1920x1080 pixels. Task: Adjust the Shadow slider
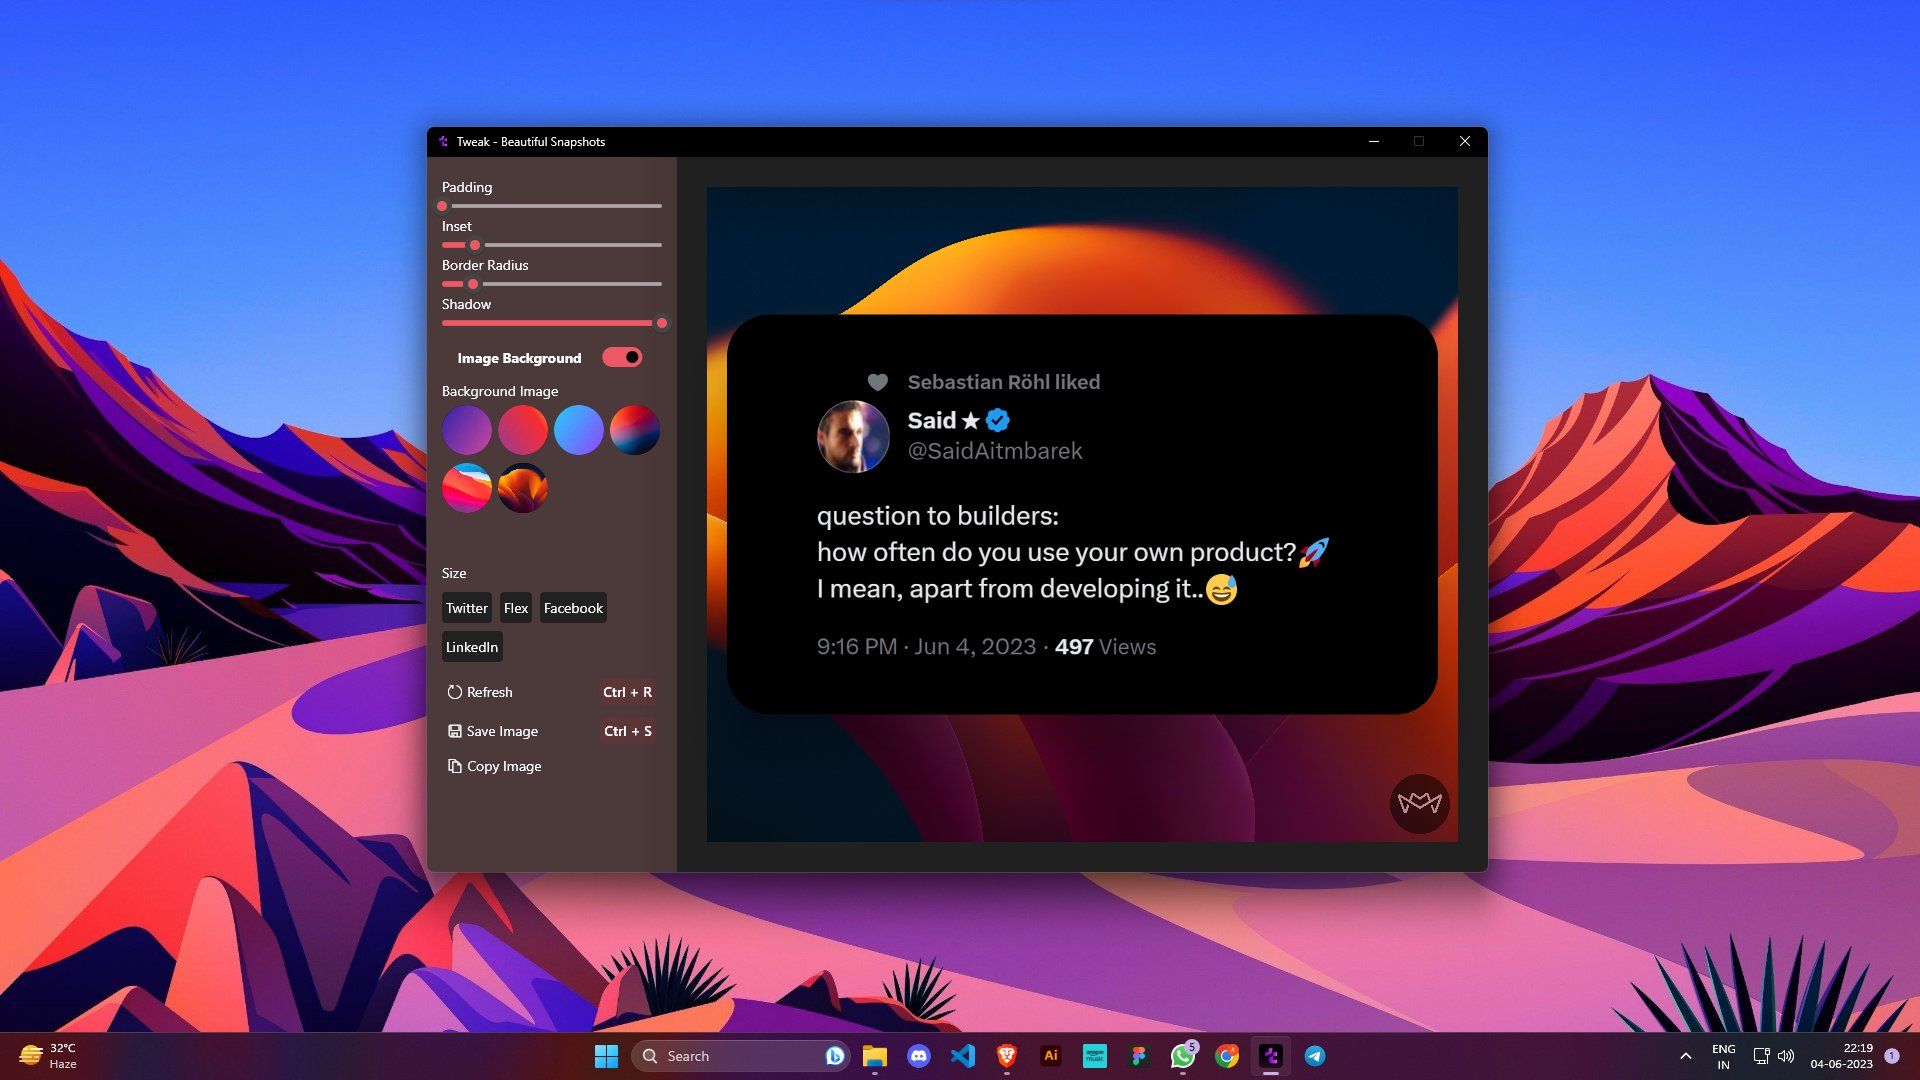(x=661, y=323)
